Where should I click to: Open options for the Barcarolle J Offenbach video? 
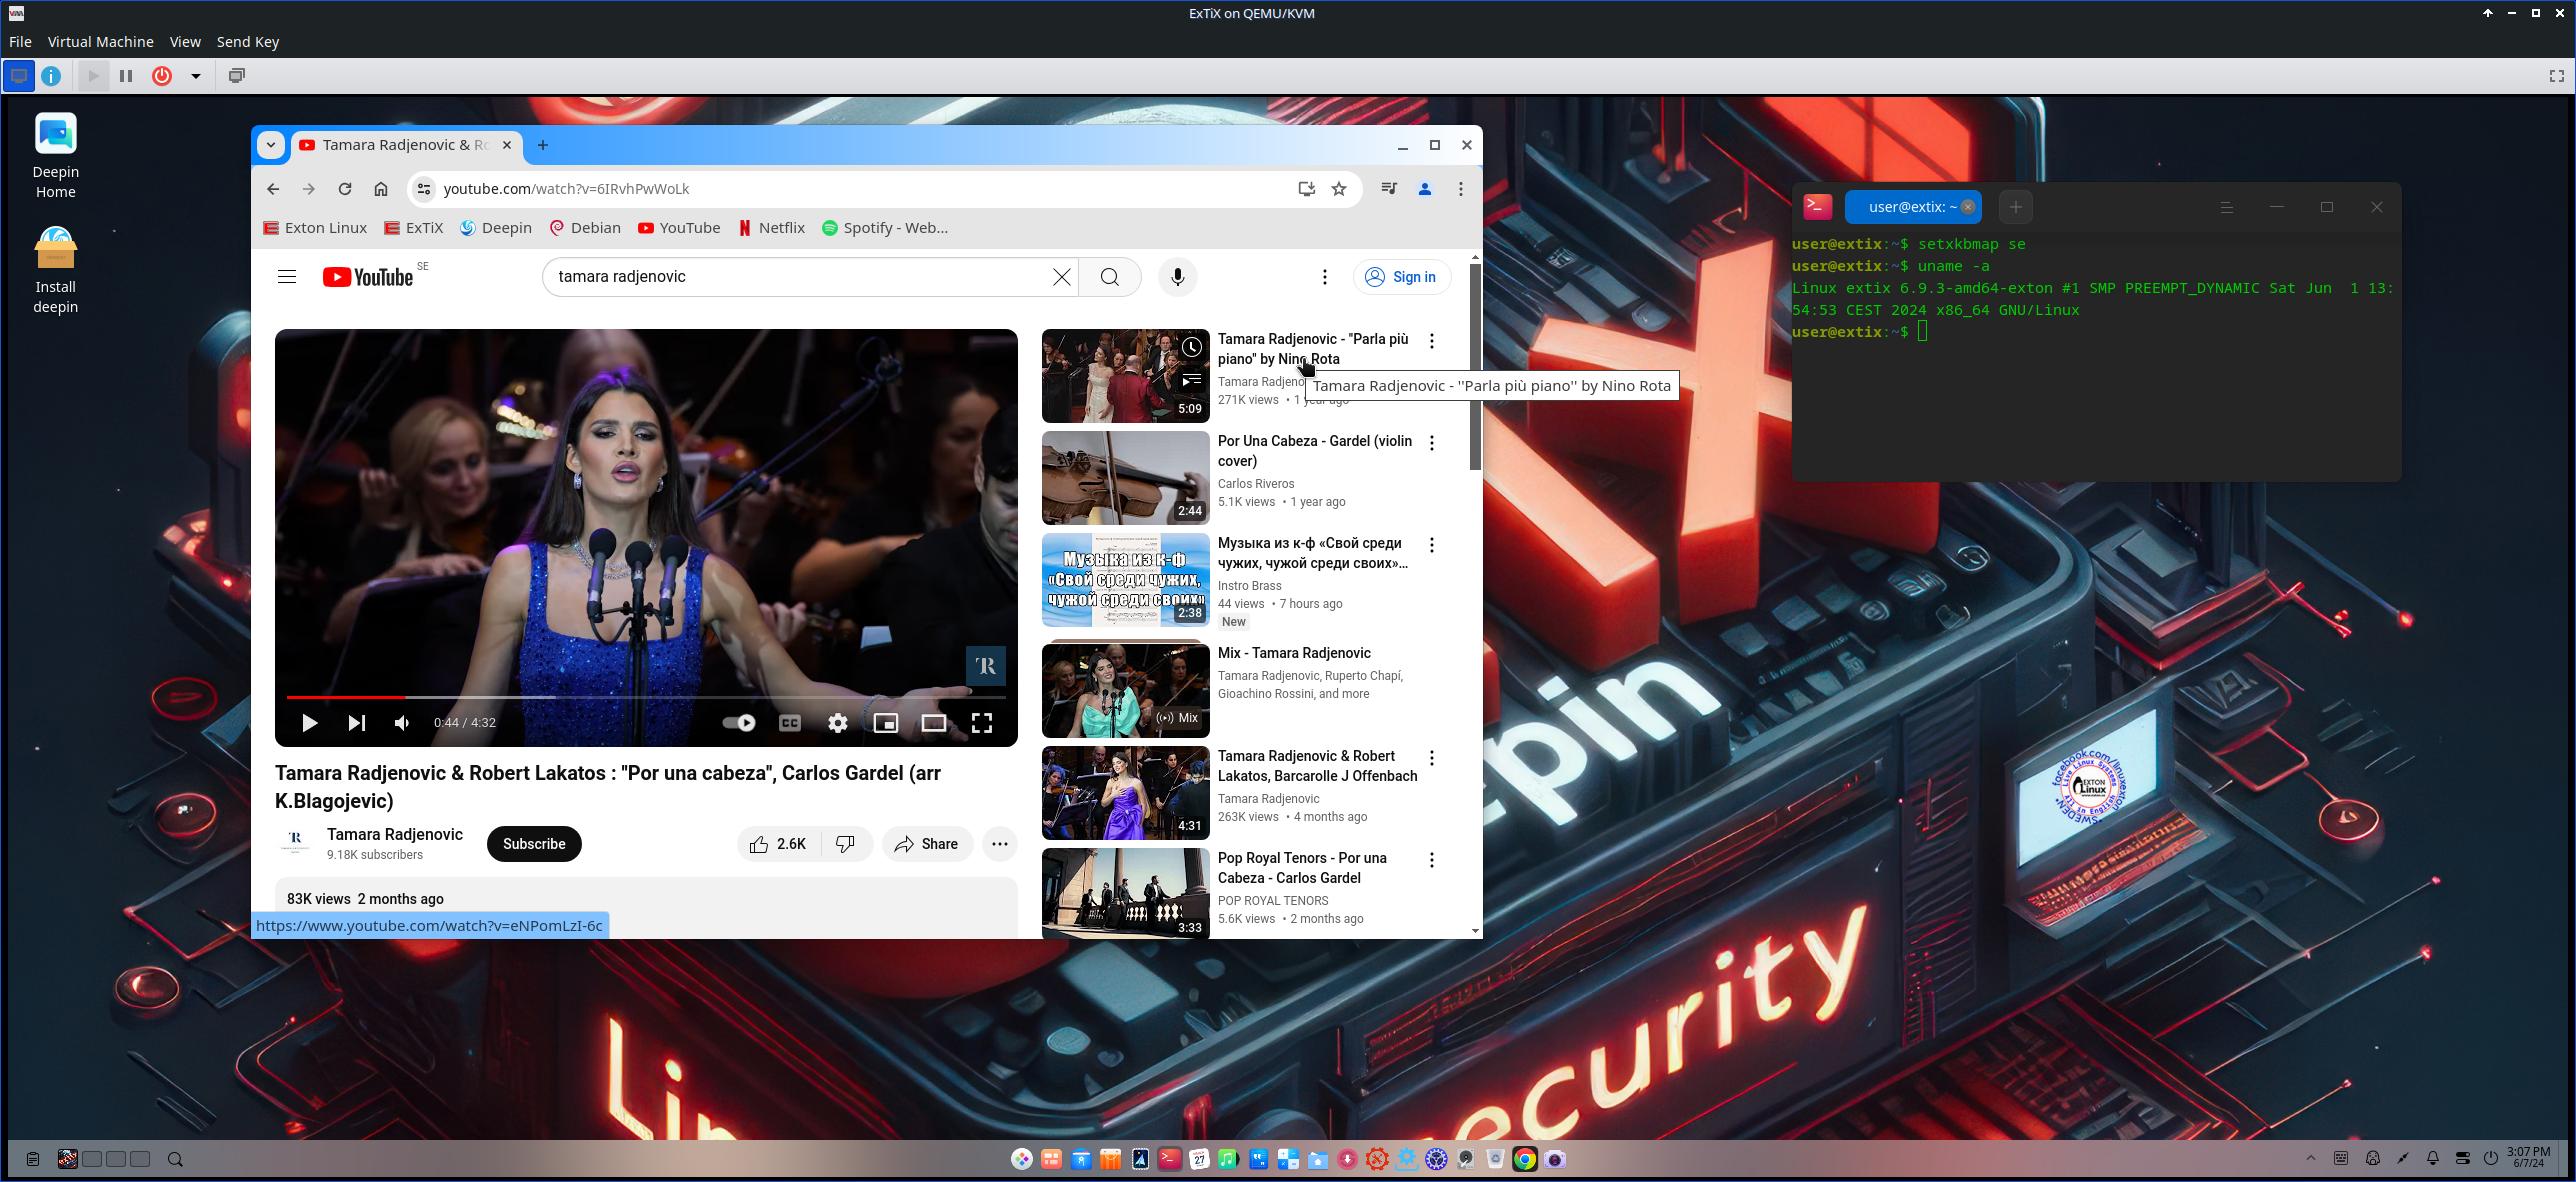tap(1432, 758)
